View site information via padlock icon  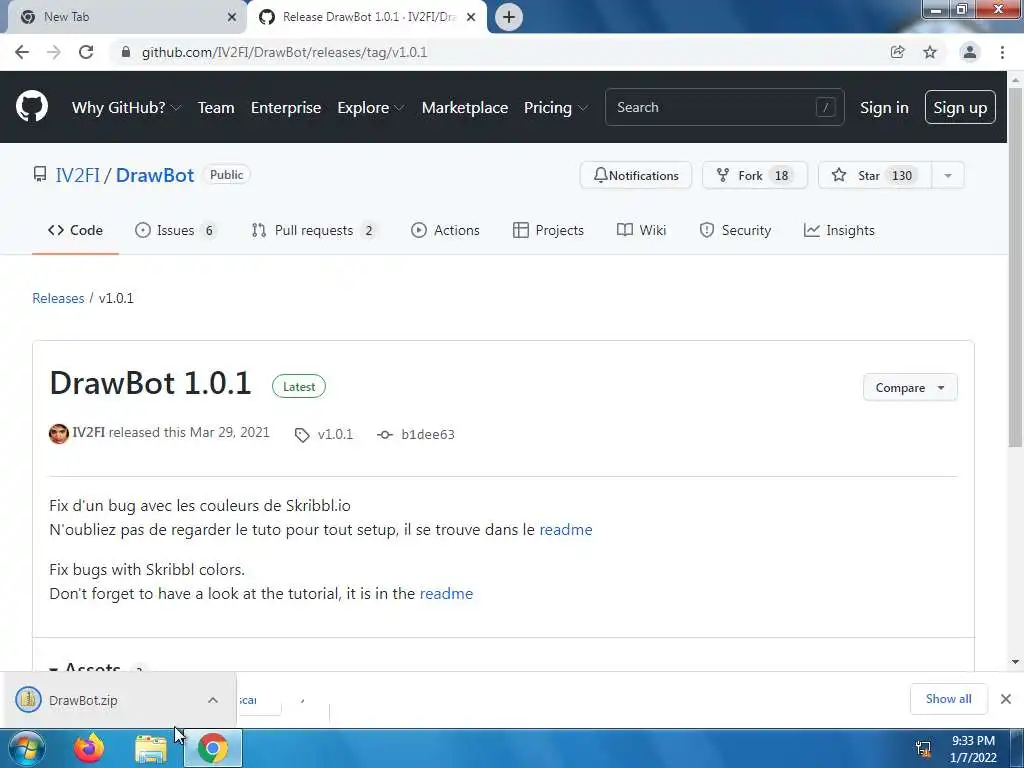(126, 52)
